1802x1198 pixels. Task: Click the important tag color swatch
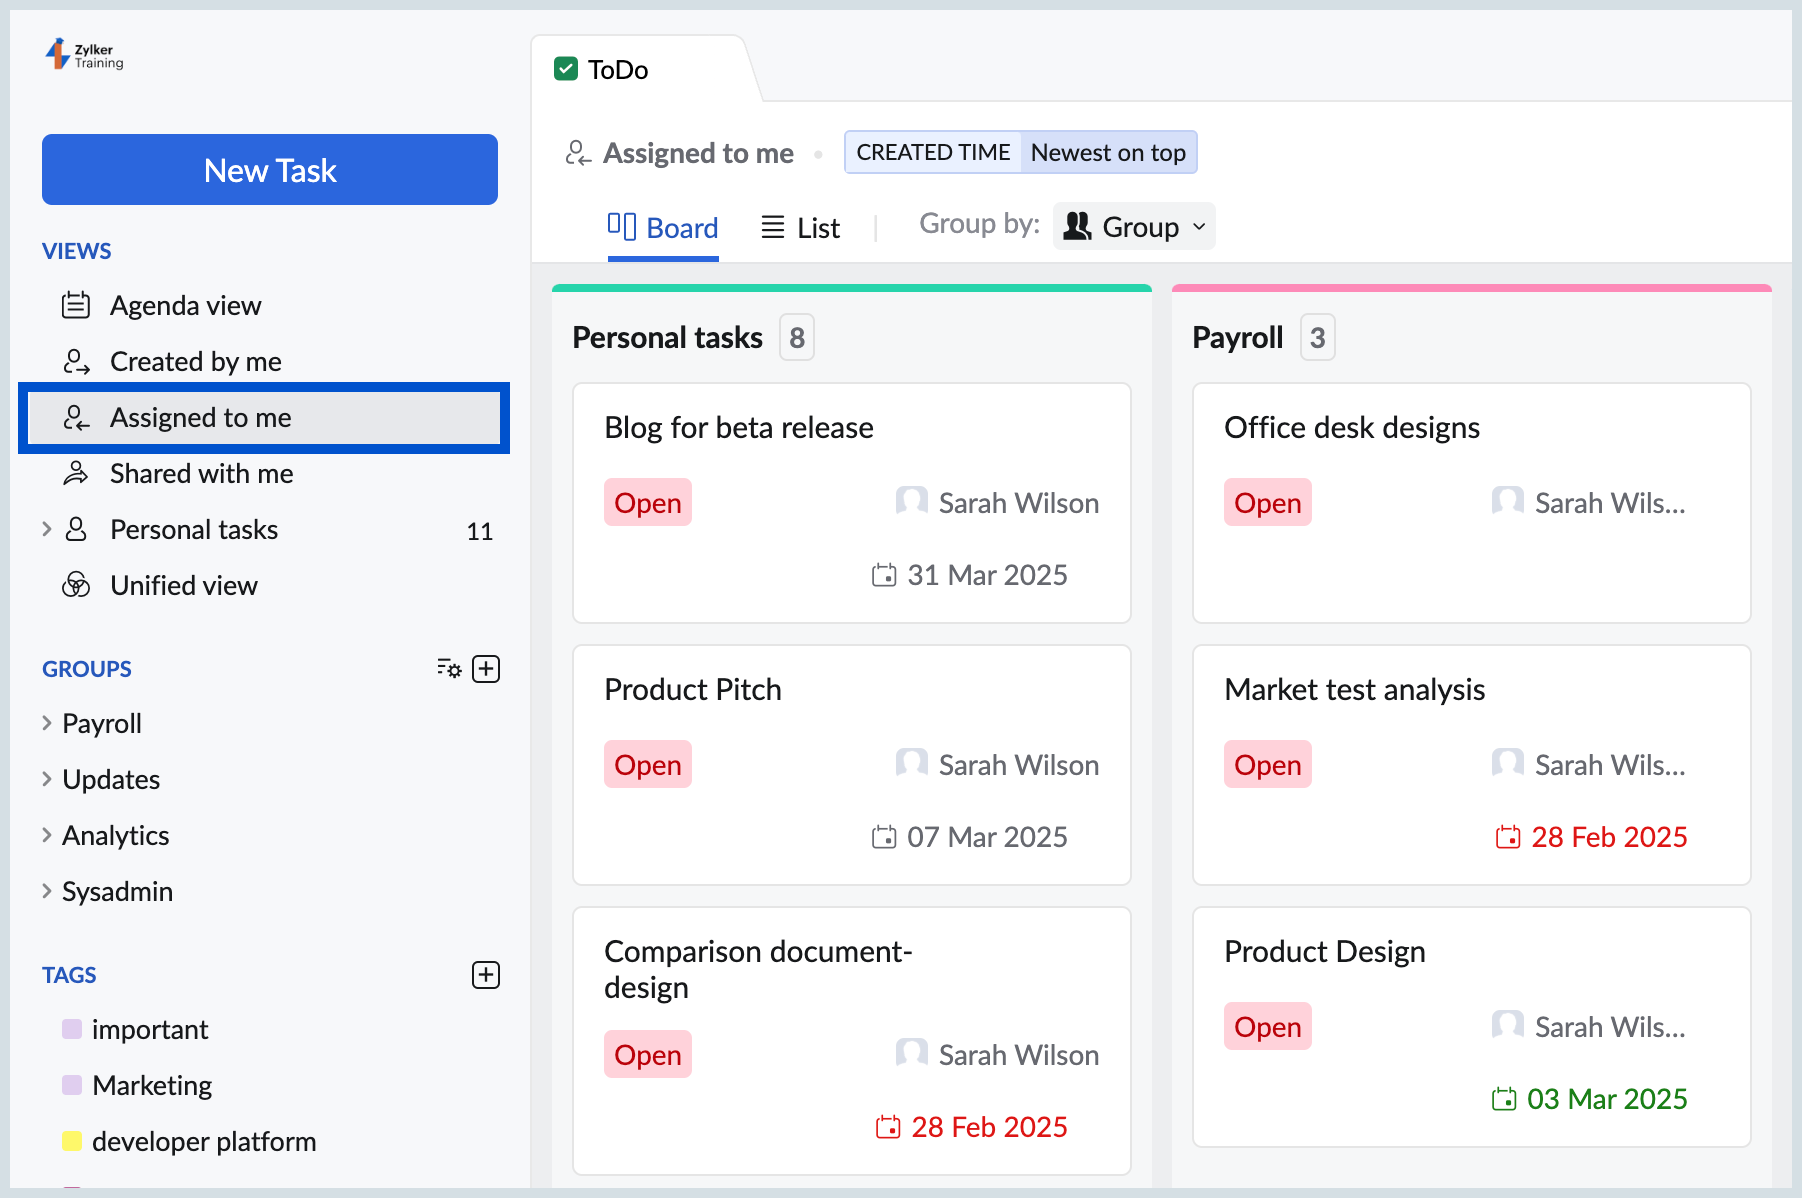tap(72, 1029)
